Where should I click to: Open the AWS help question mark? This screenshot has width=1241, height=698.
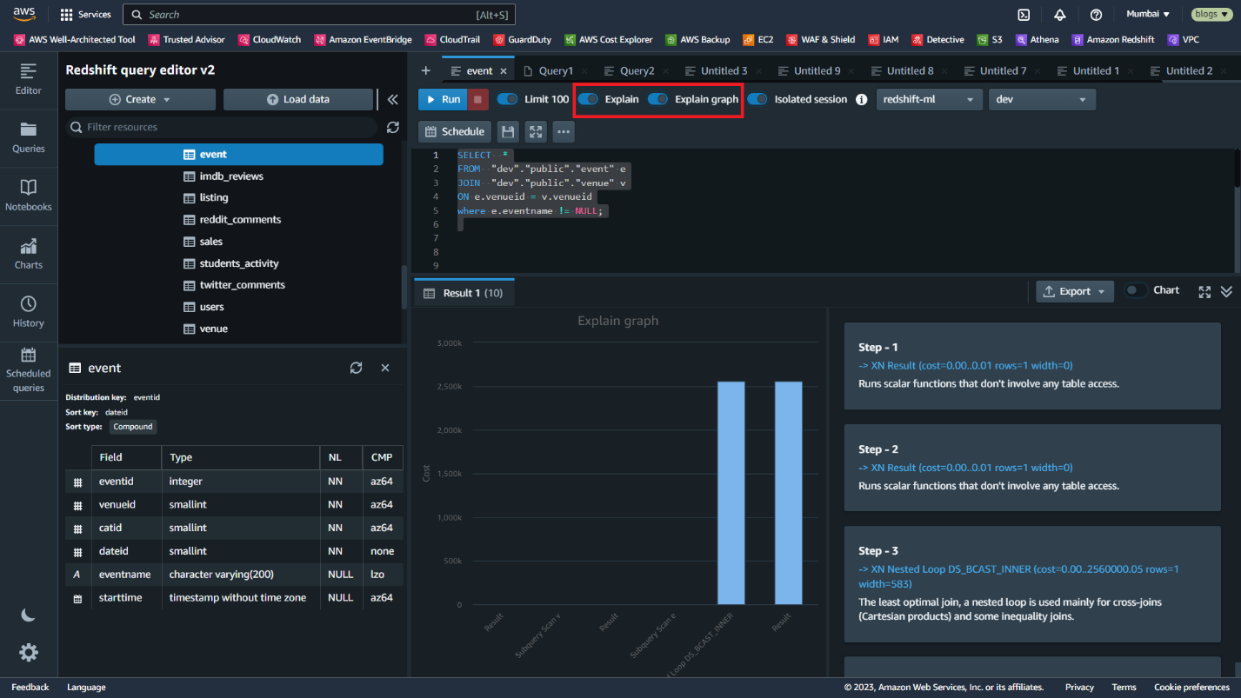(x=1096, y=14)
